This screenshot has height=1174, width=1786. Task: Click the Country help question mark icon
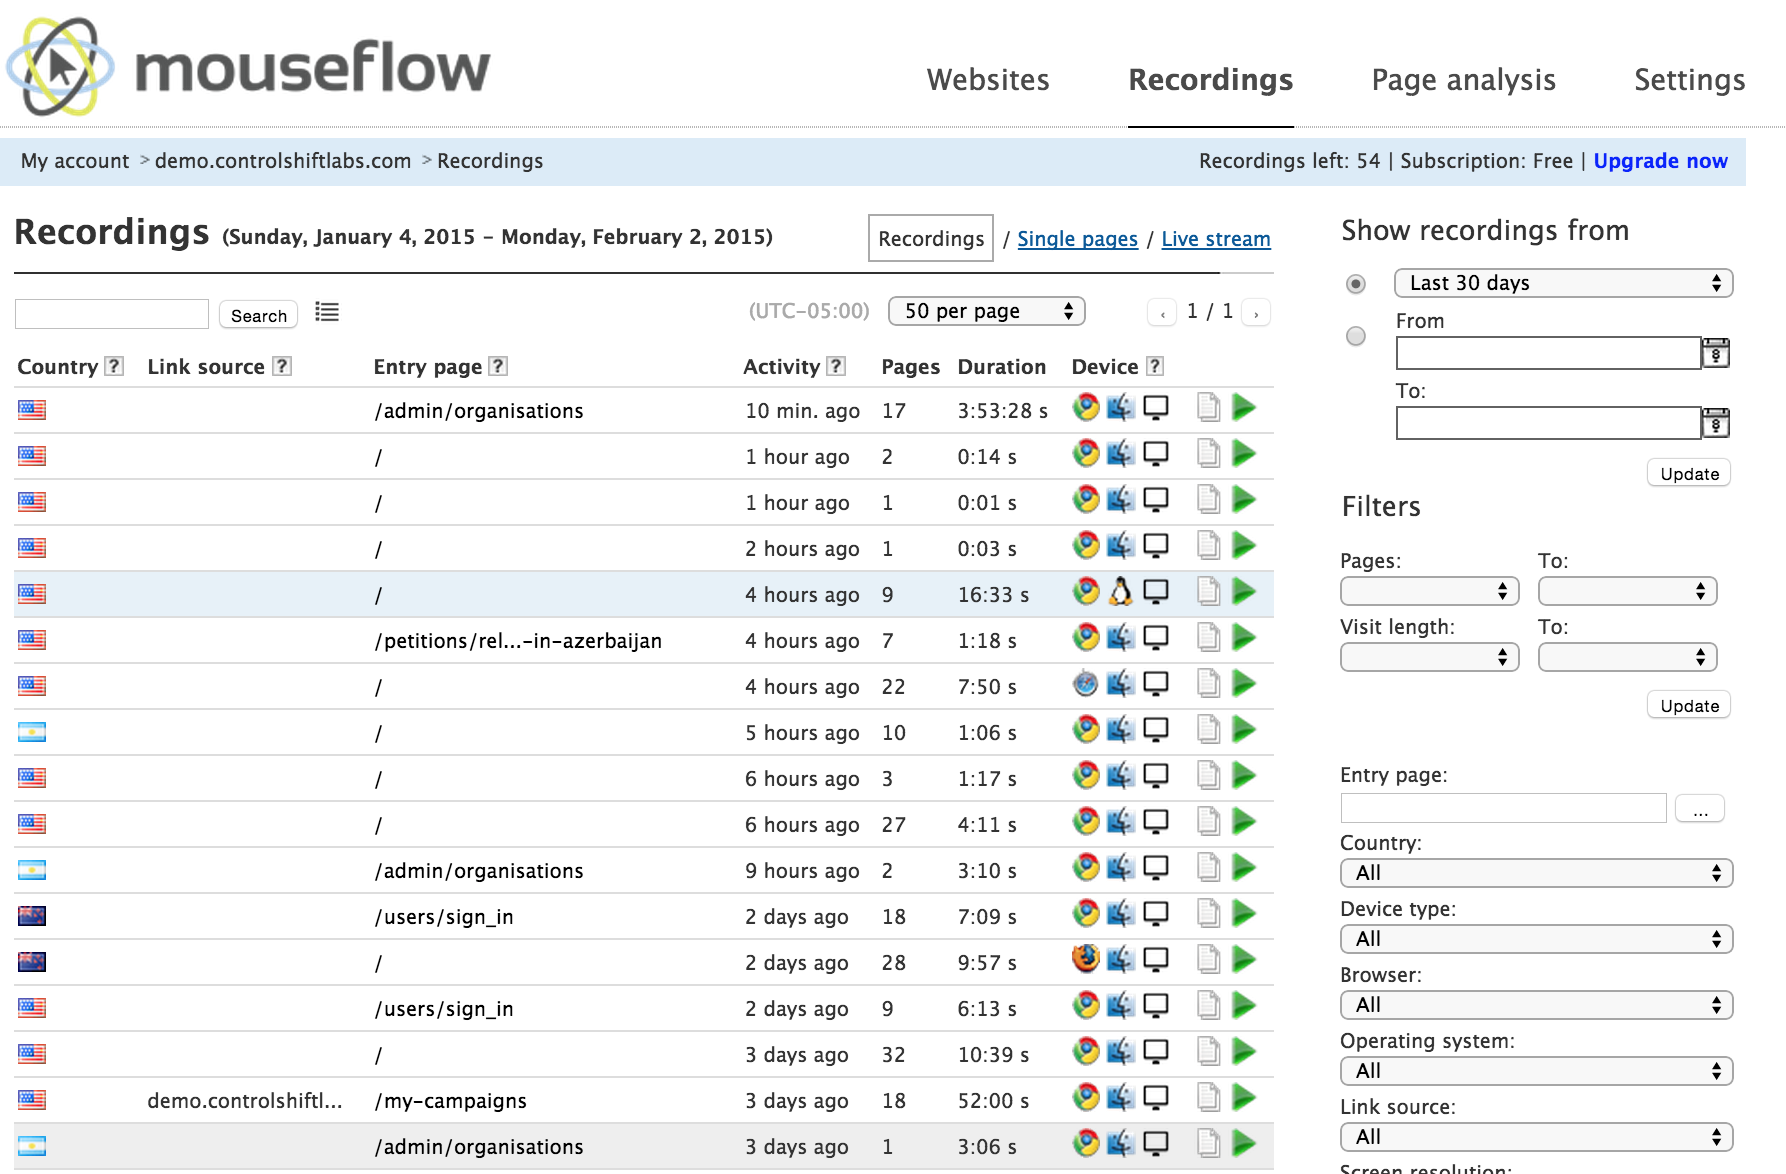coord(114,366)
